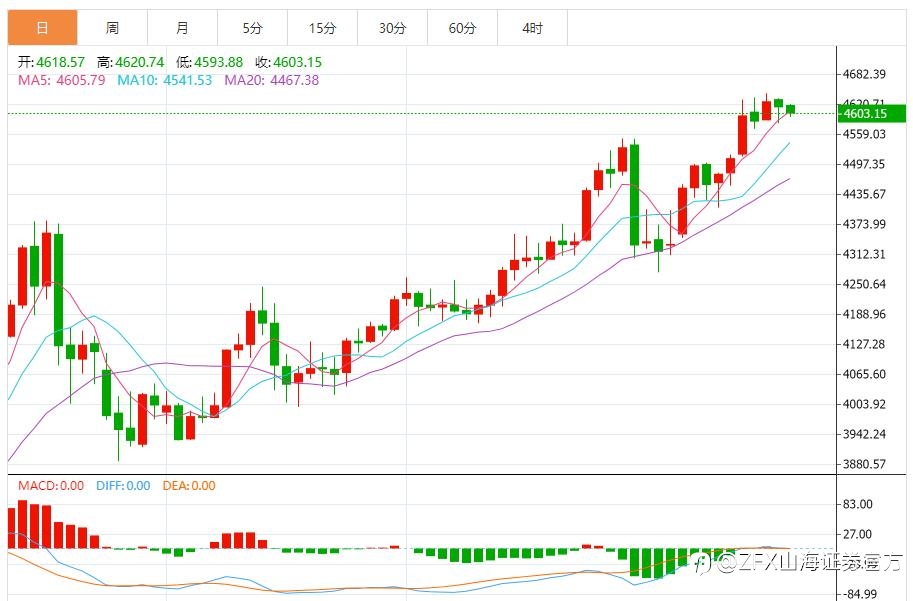The image size is (913, 601).
Task: Switch to the 周 weekly tab
Action: [112, 27]
